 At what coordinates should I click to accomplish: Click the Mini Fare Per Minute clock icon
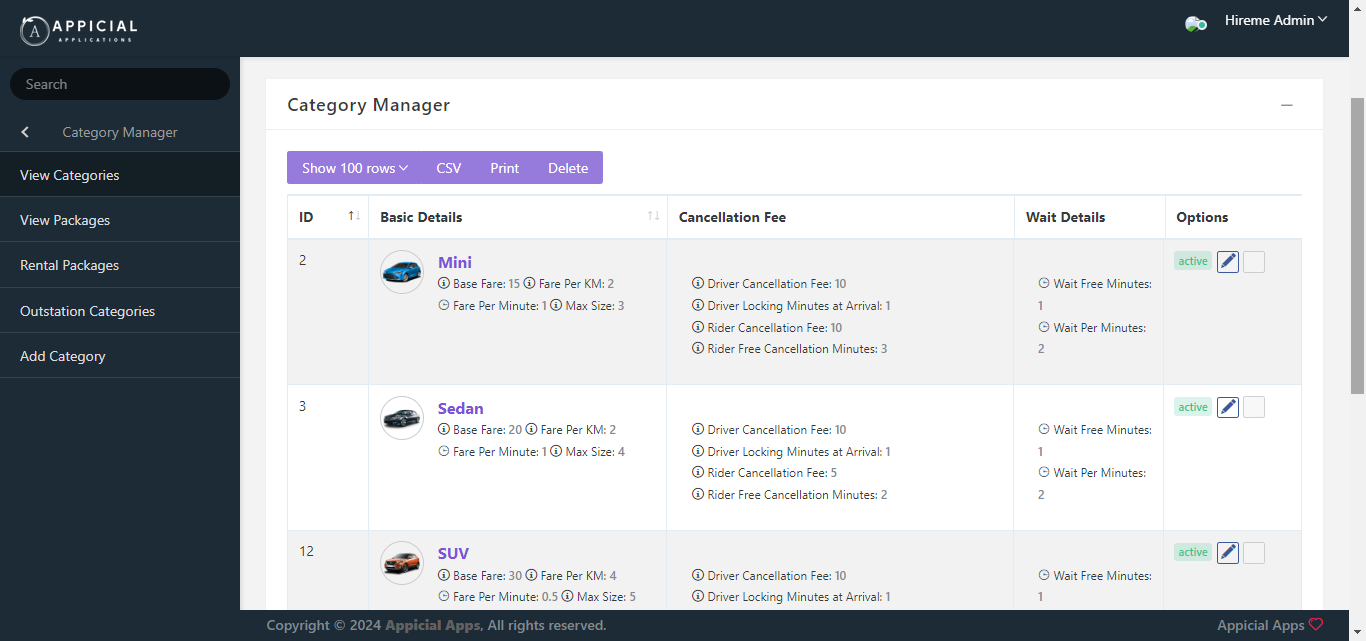(444, 306)
